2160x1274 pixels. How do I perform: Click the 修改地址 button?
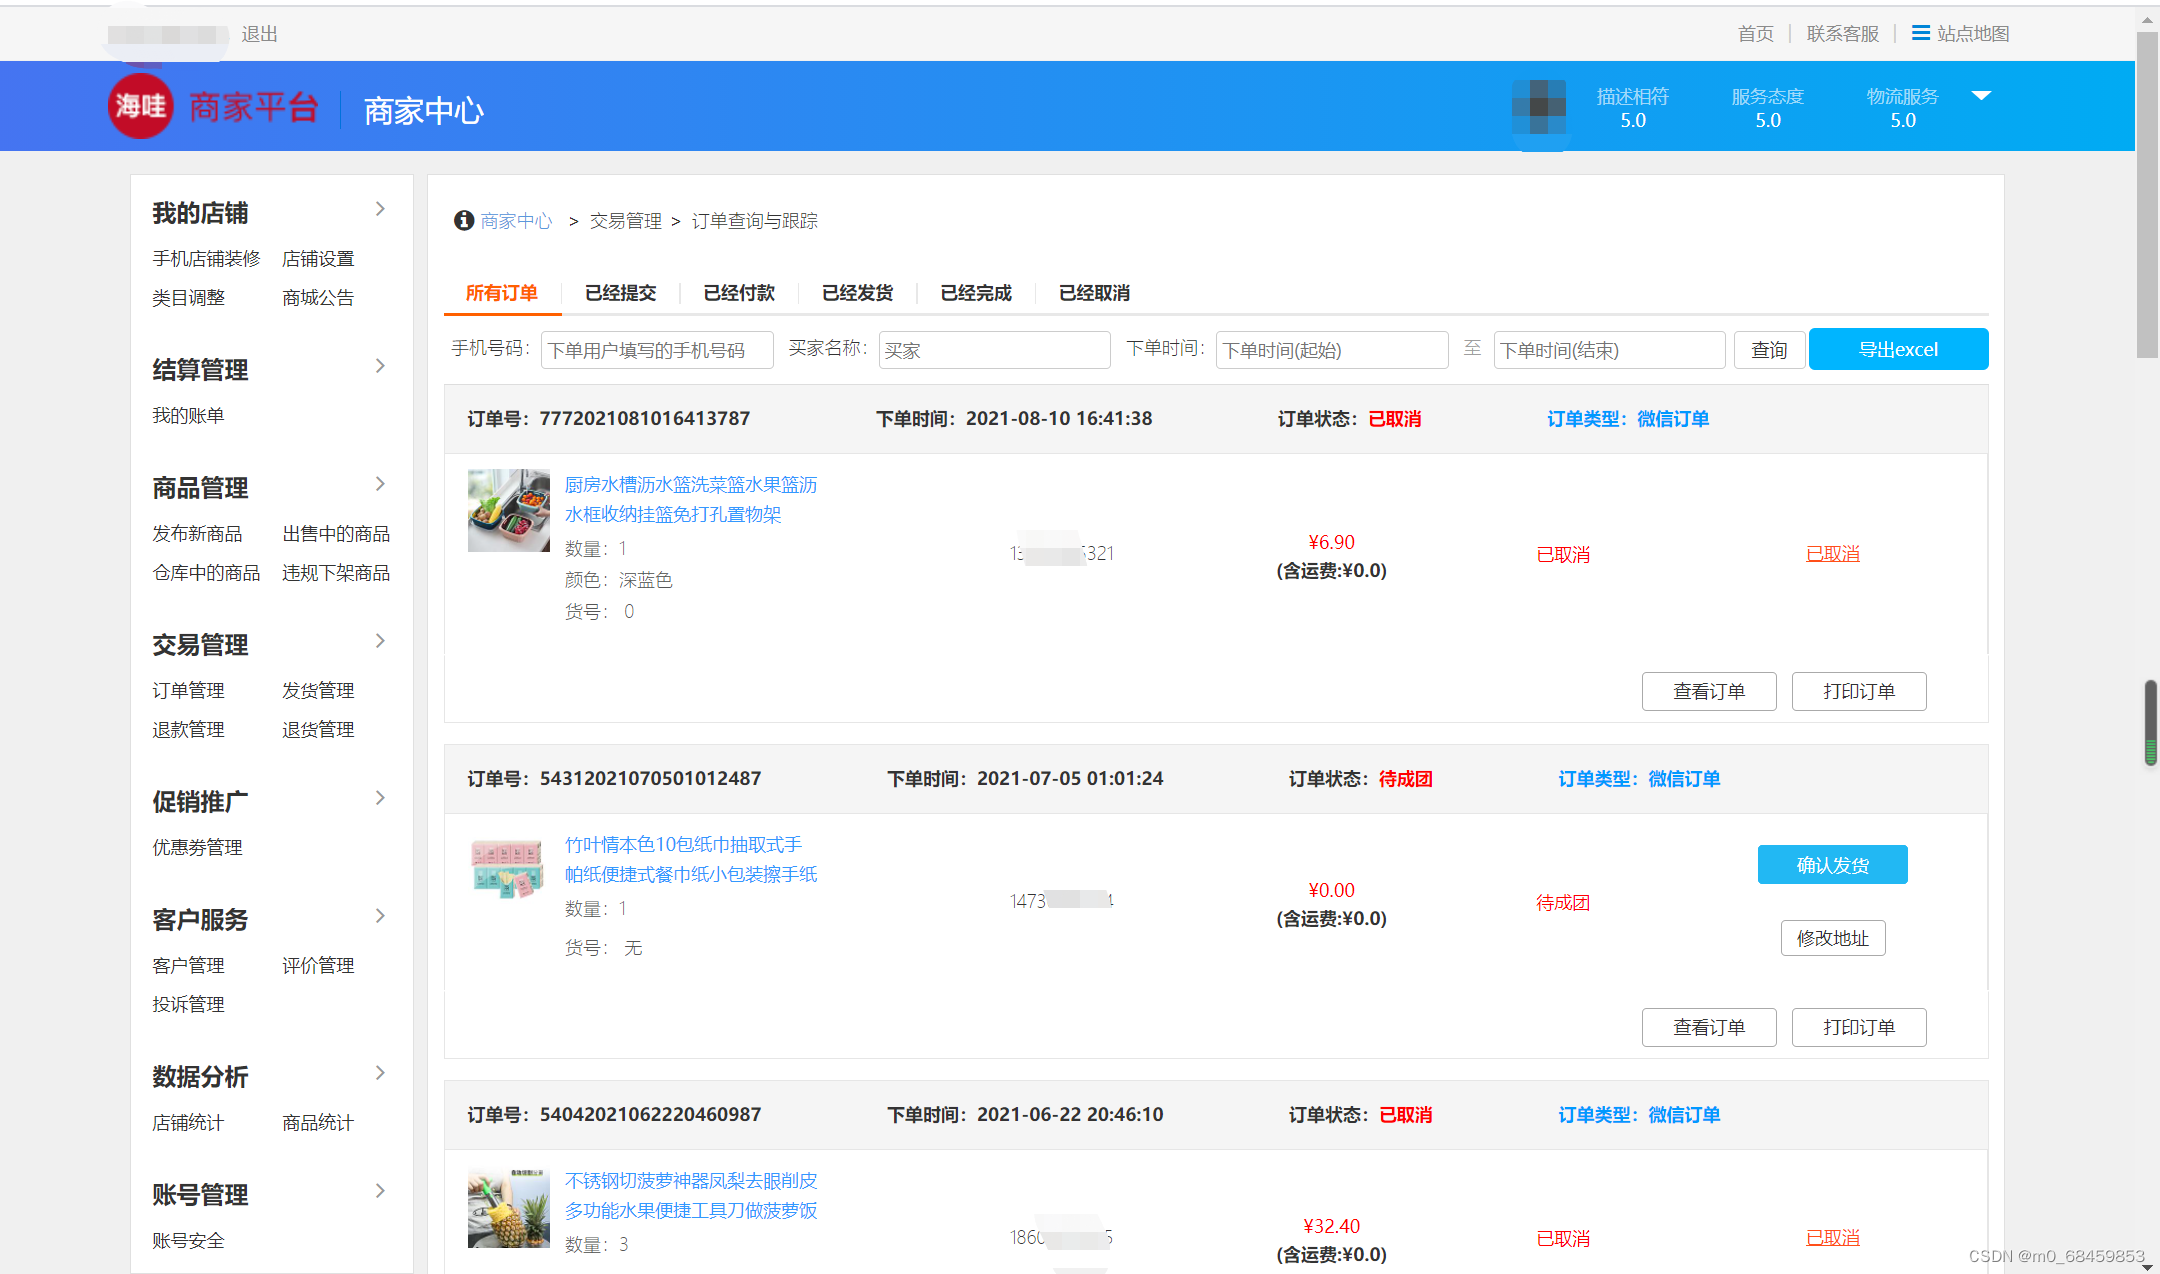coord(1832,938)
